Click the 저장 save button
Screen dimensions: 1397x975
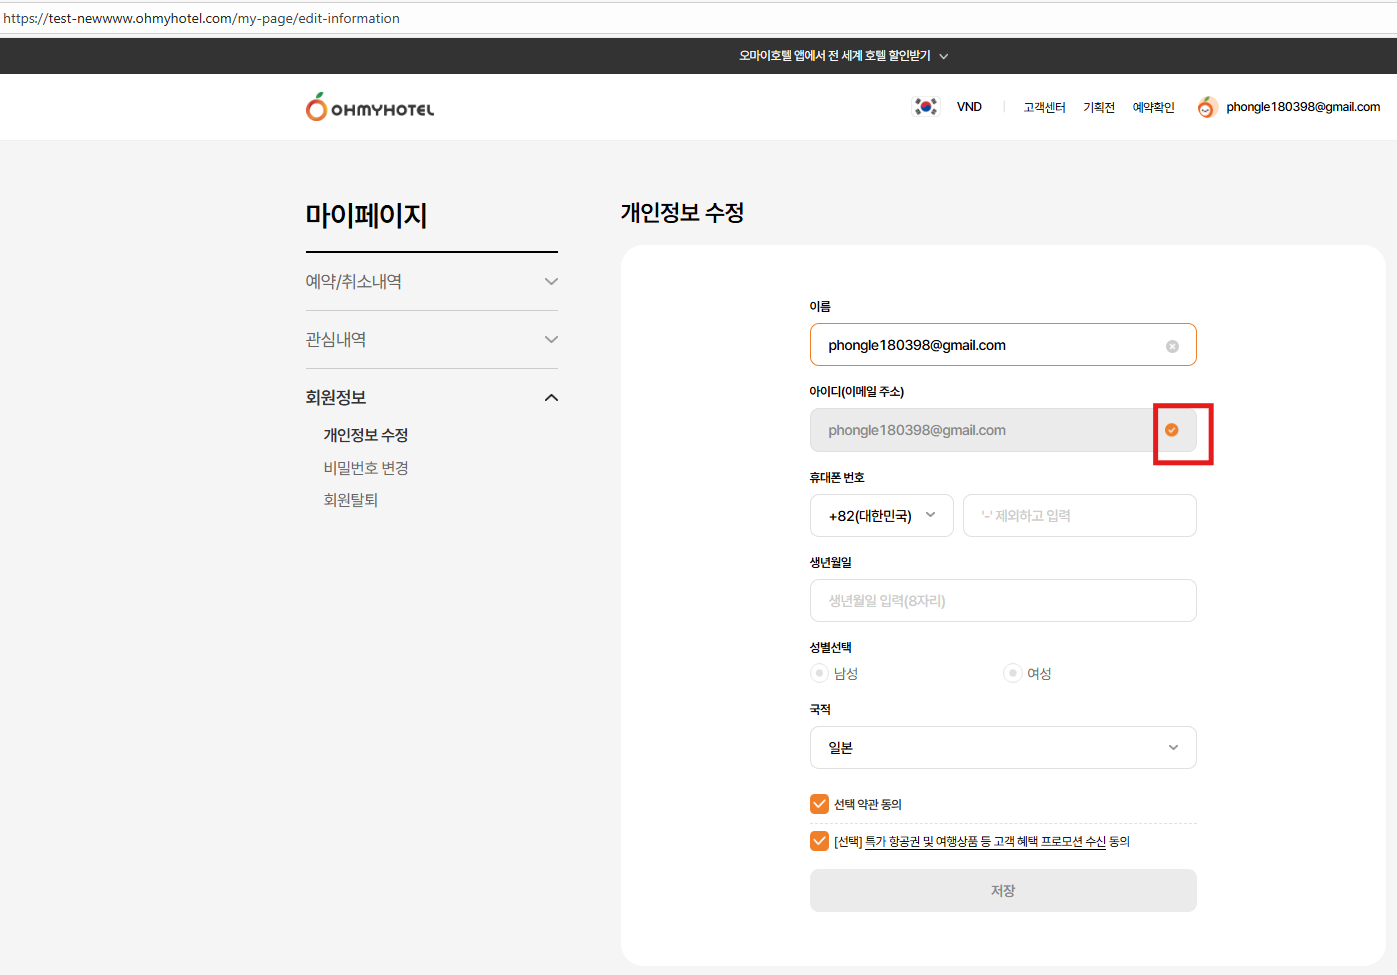1002,890
